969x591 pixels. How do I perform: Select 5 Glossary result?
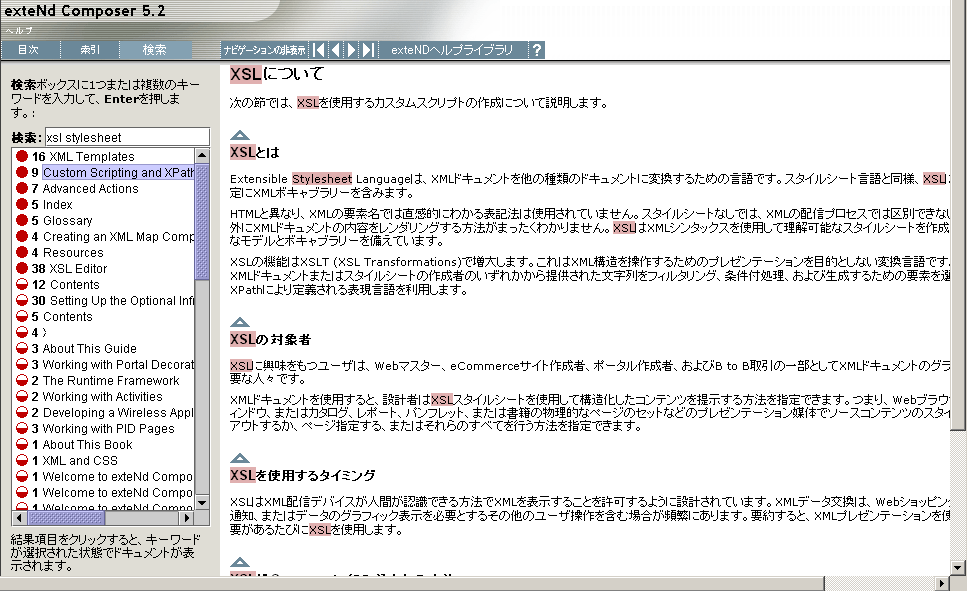coord(62,221)
